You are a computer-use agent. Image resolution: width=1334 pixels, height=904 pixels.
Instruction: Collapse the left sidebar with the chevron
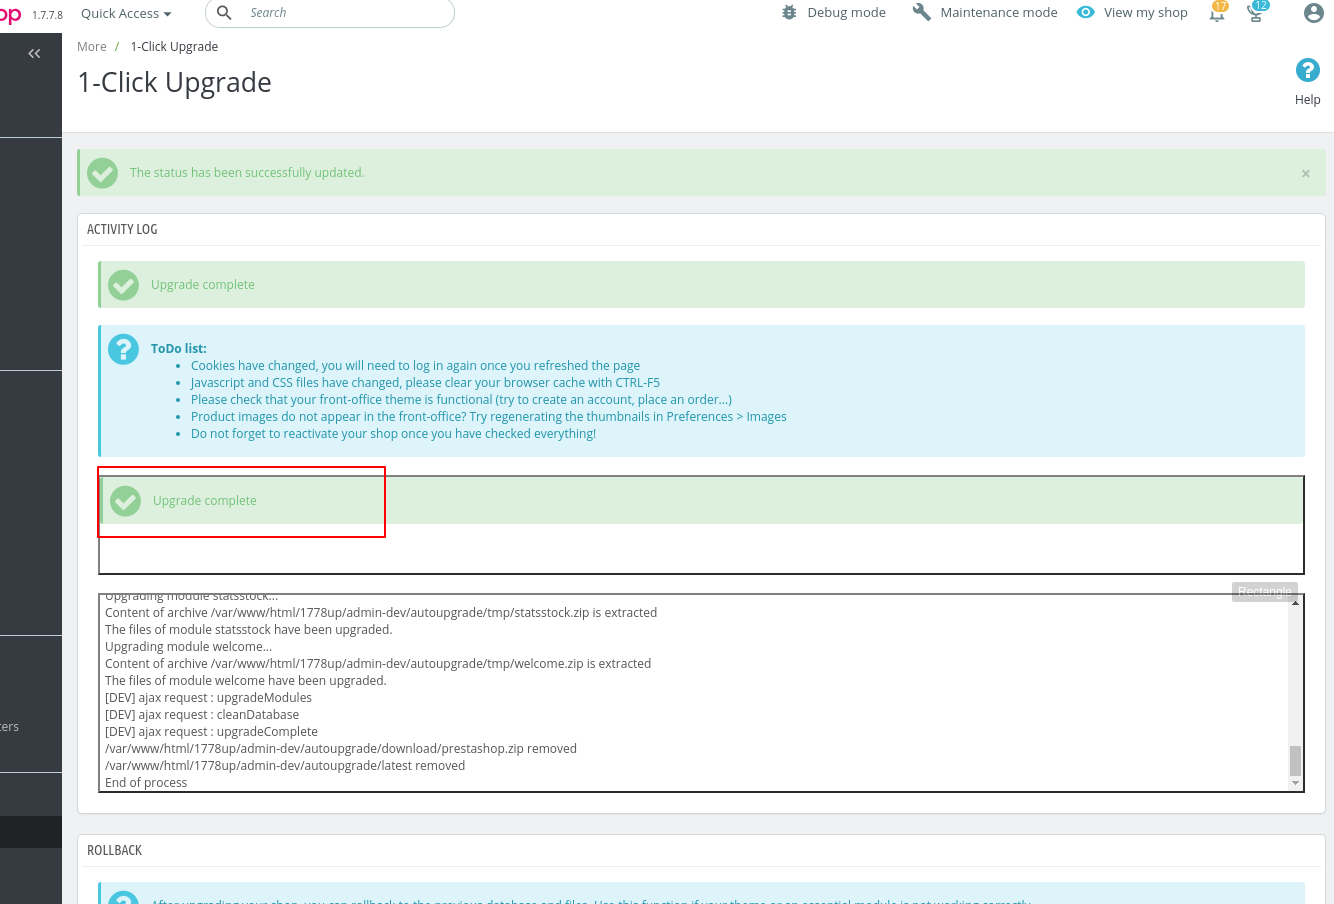coord(33,52)
